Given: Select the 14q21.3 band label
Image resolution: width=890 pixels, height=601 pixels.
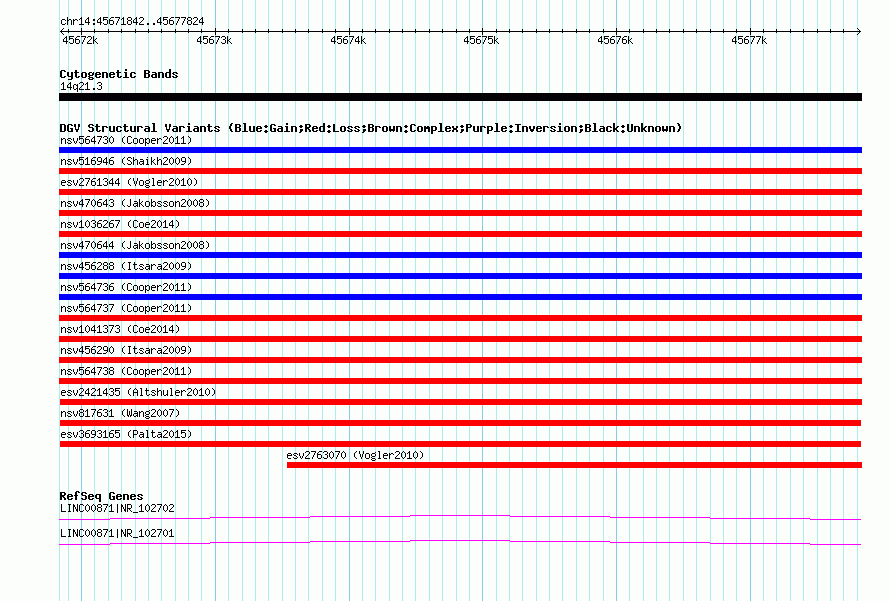Looking at the screenshot, I should point(81,86).
